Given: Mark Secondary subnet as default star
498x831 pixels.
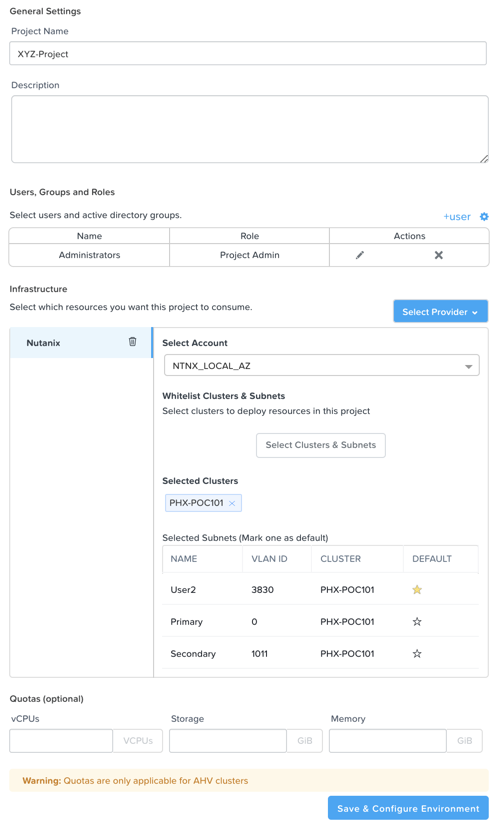Looking at the screenshot, I should pyautogui.click(x=417, y=653).
